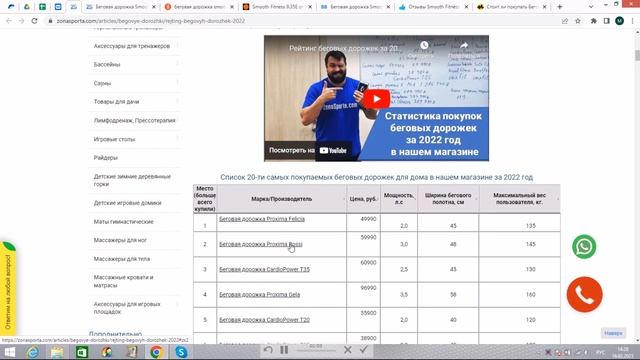Open Массажеры для тела category

coord(122,259)
